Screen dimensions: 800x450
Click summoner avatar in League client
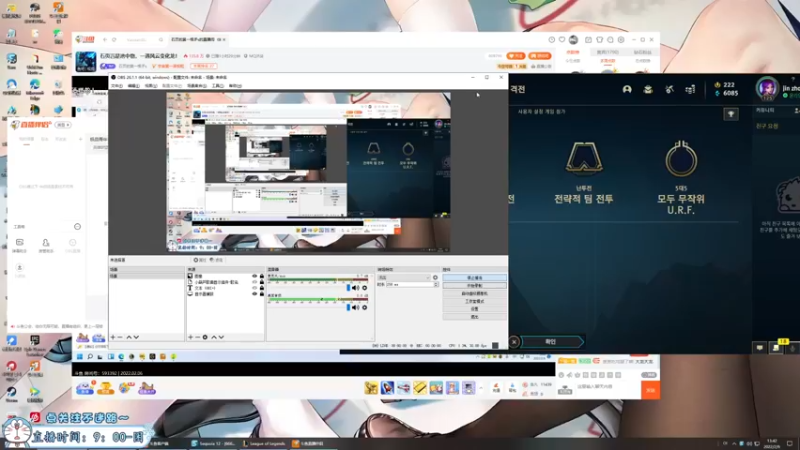pyautogui.click(x=767, y=88)
